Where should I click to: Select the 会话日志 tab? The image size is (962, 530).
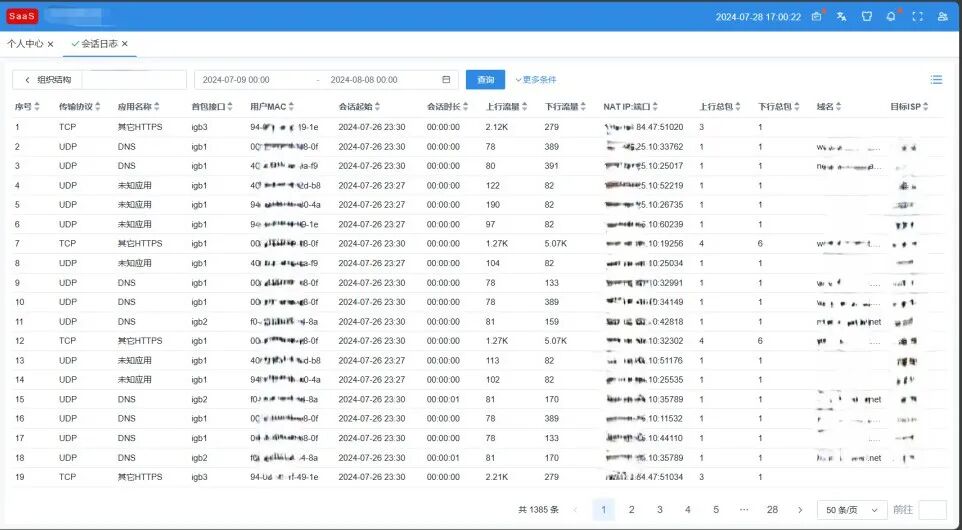click(x=99, y=44)
